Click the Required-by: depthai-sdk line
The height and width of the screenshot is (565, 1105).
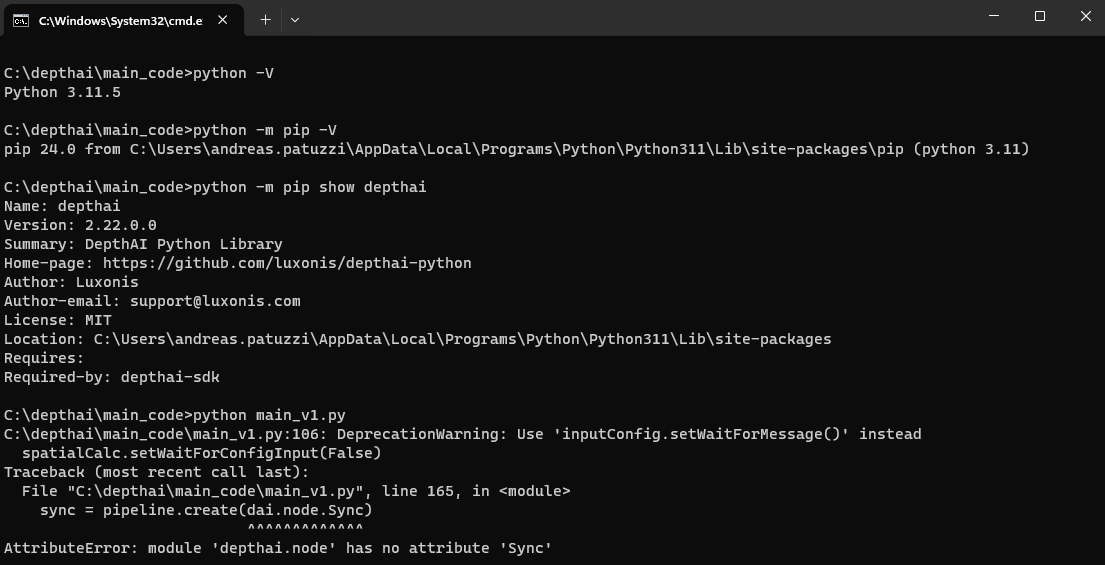112,377
